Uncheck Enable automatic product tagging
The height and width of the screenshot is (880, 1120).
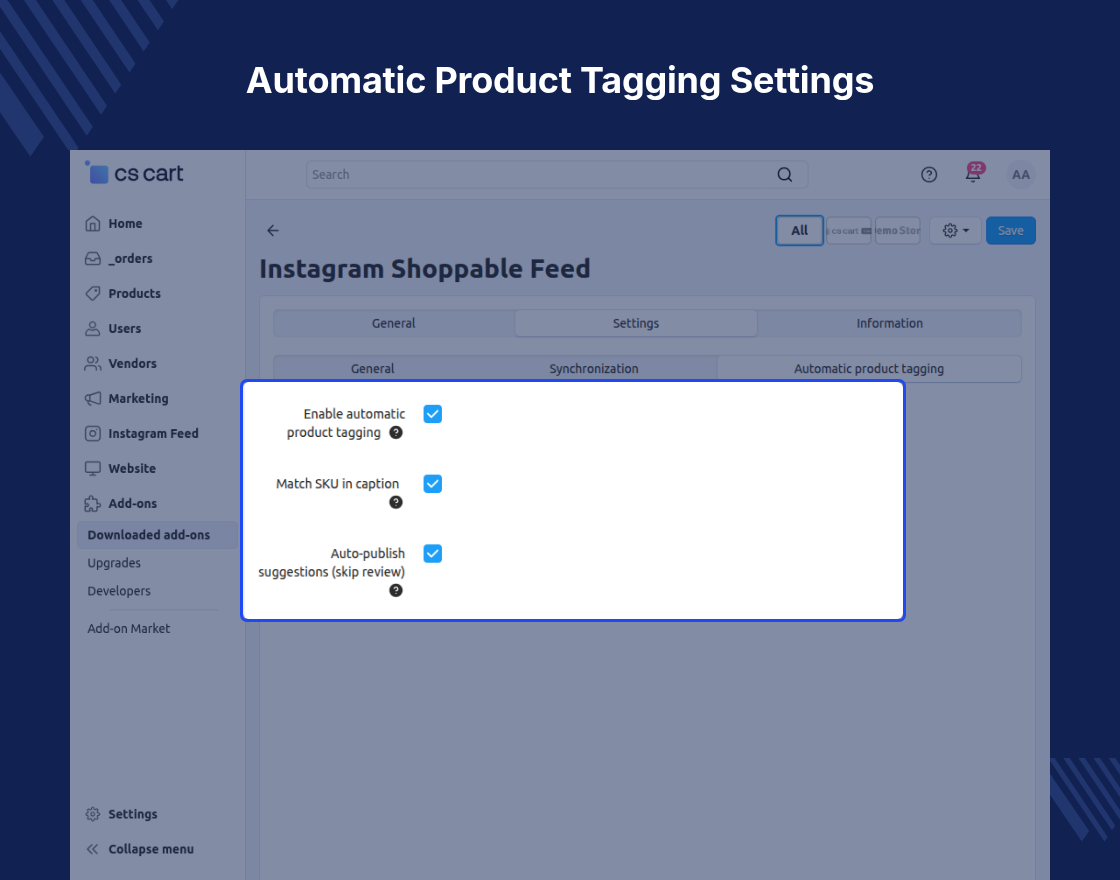click(433, 414)
